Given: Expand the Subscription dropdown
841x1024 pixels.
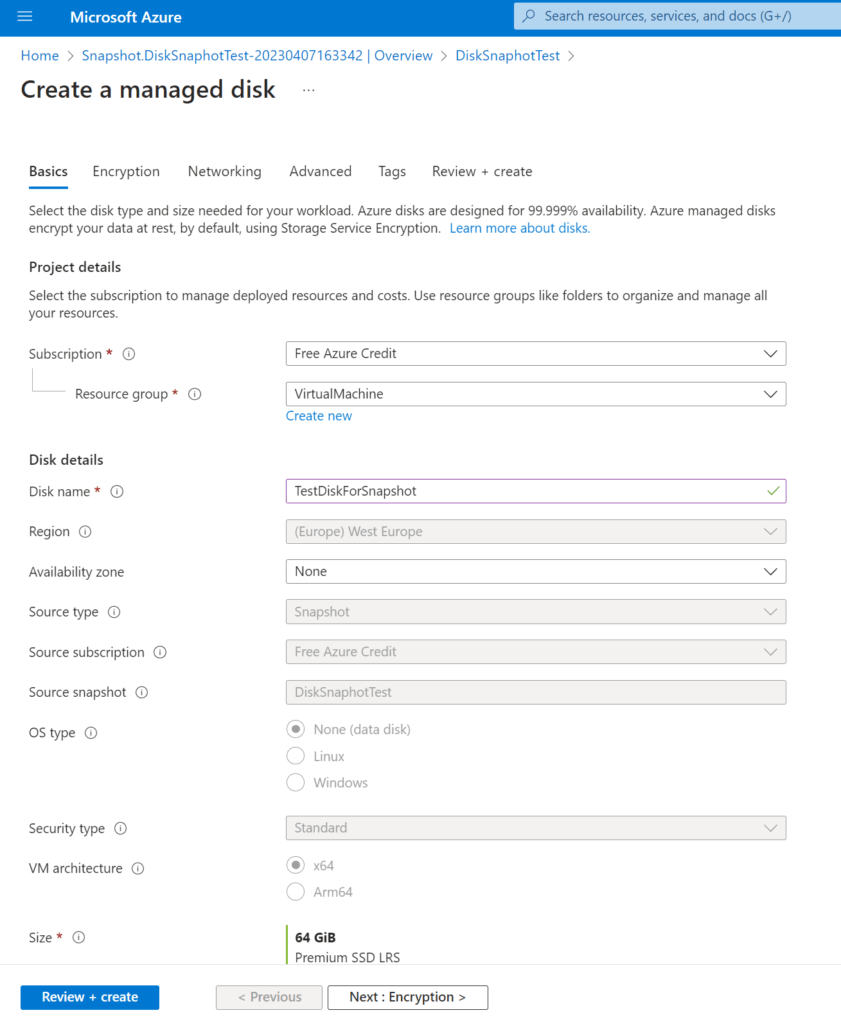Looking at the screenshot, I should pyautogui.click(x=535, y=354).
